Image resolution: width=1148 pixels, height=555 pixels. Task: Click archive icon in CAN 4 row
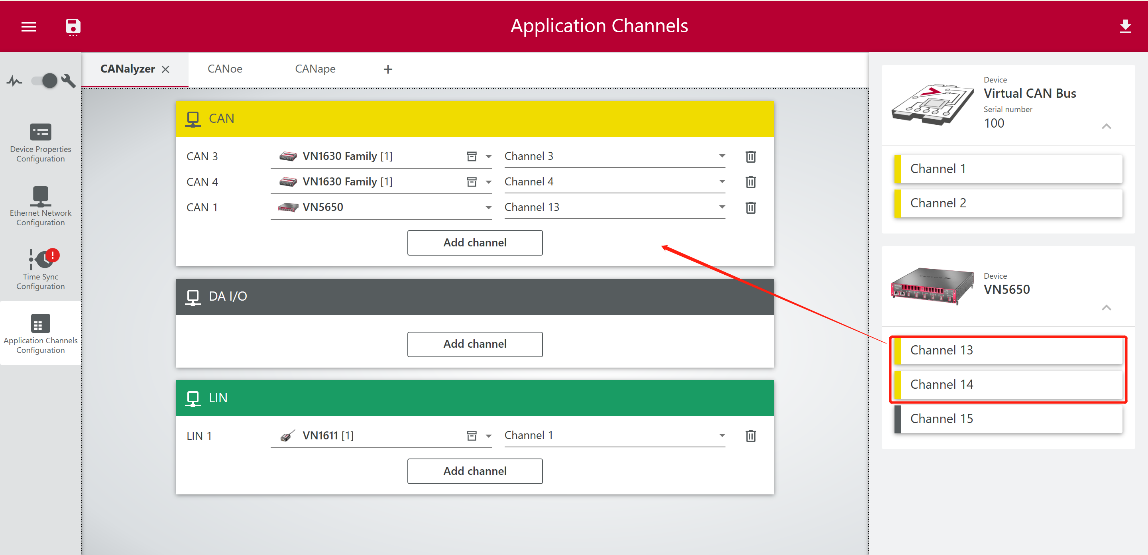click(472, 182)
